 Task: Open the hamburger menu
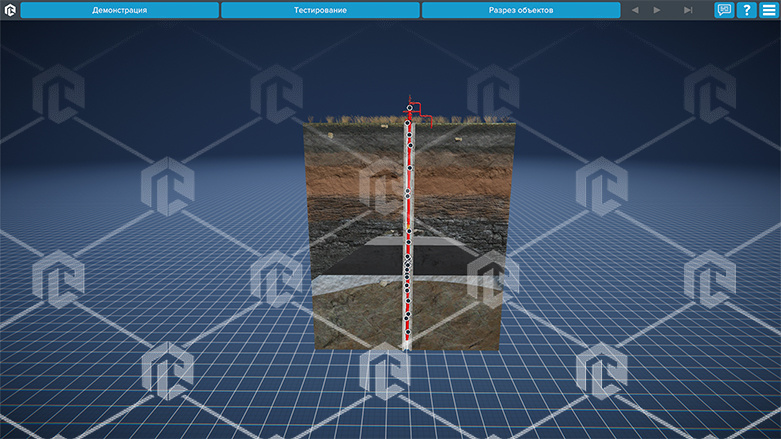pos(768,10)
